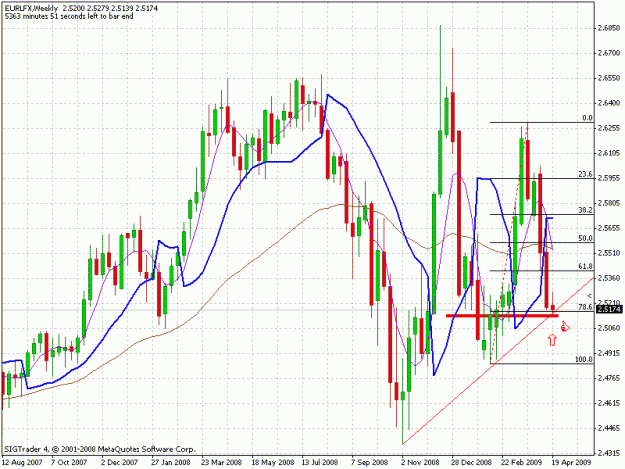Click the 2.5655 price axis label
This screenshot has width=625, height=469.
point(609,228)
